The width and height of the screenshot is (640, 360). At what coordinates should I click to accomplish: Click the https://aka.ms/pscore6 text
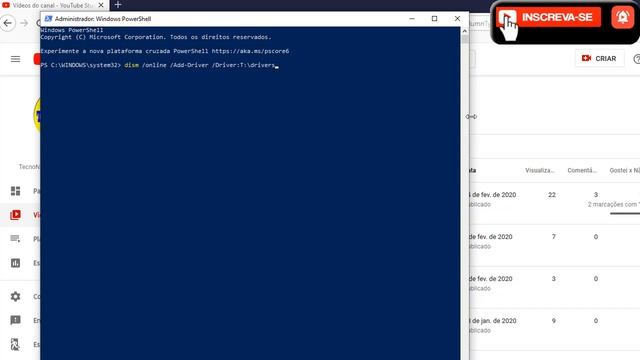[x=250, y=51]
